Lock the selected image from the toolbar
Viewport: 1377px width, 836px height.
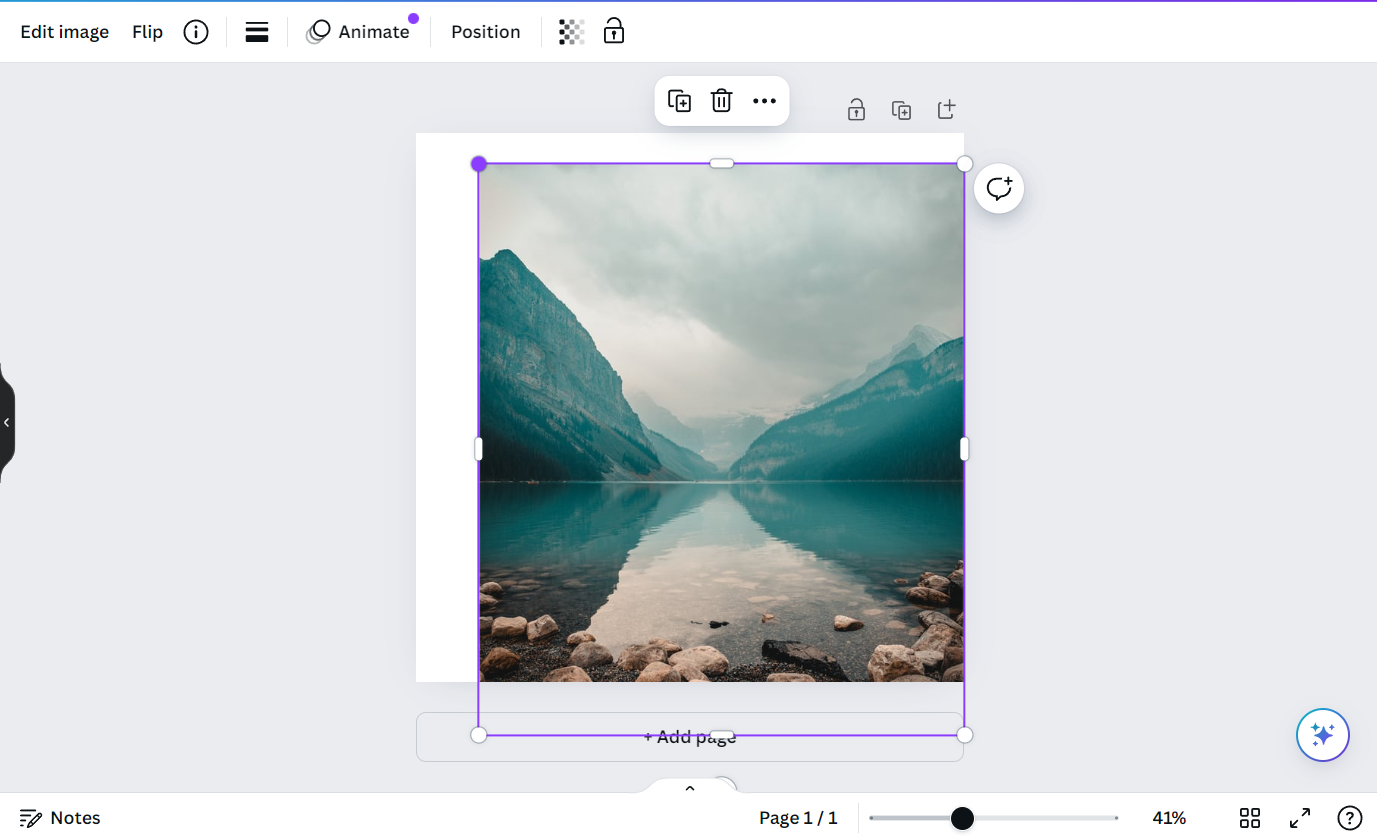point(614,31)
